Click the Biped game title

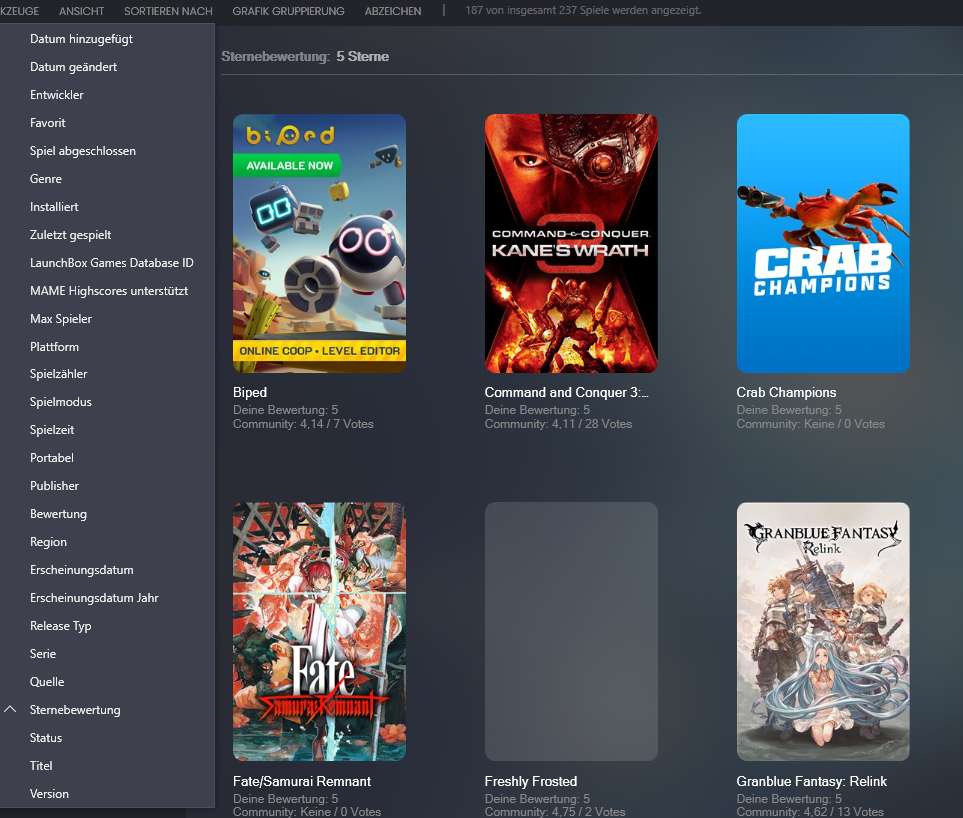[250, 392]
